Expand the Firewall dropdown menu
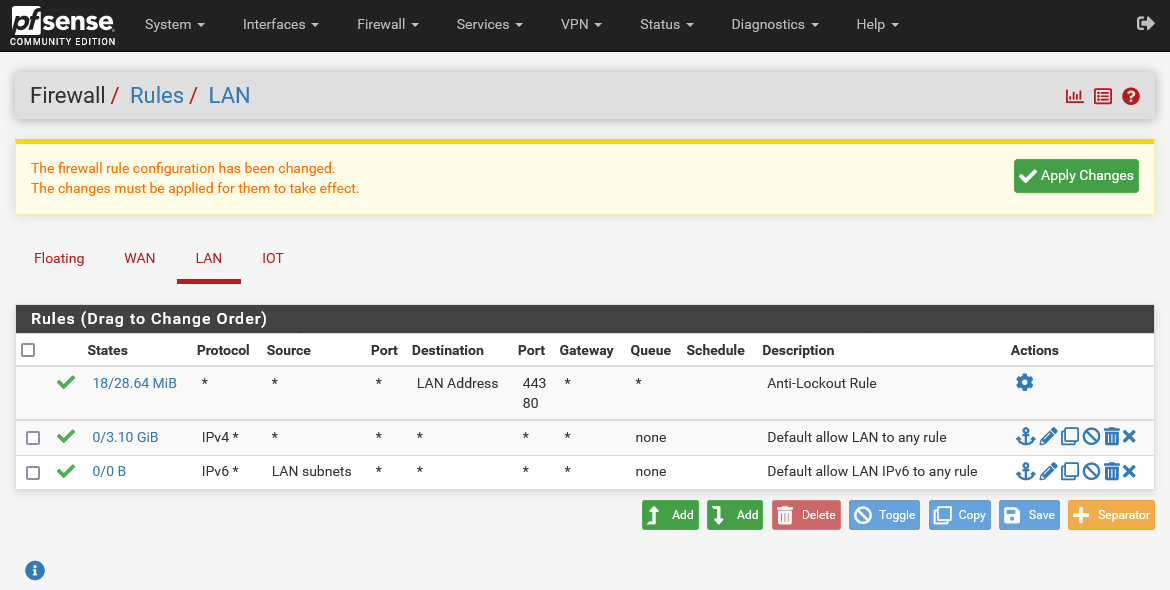Image resolution: width=1170 pixels, height=590 pixels. [387, 24]
